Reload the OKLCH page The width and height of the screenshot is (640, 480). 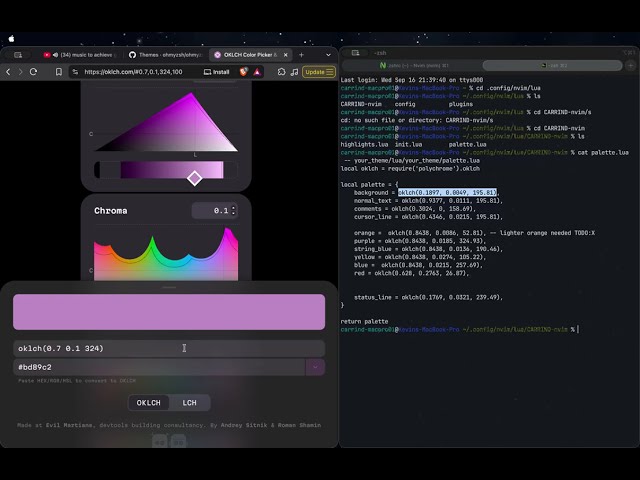click(x=33, y=72)
